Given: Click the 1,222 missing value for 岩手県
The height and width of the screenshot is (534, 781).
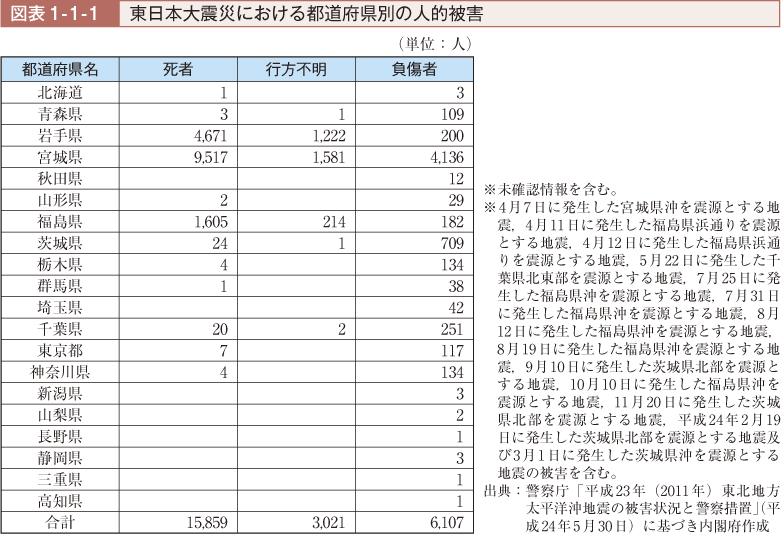Looking at the screenshot, I should click(329, 135).
